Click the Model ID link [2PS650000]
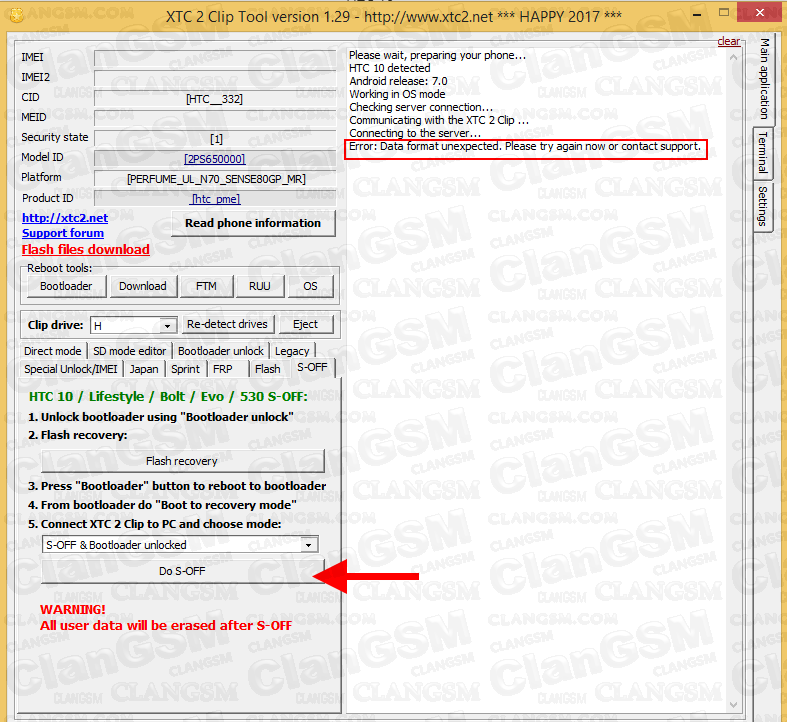Viewport: 787px width, 722px height. tap(214, 159)
